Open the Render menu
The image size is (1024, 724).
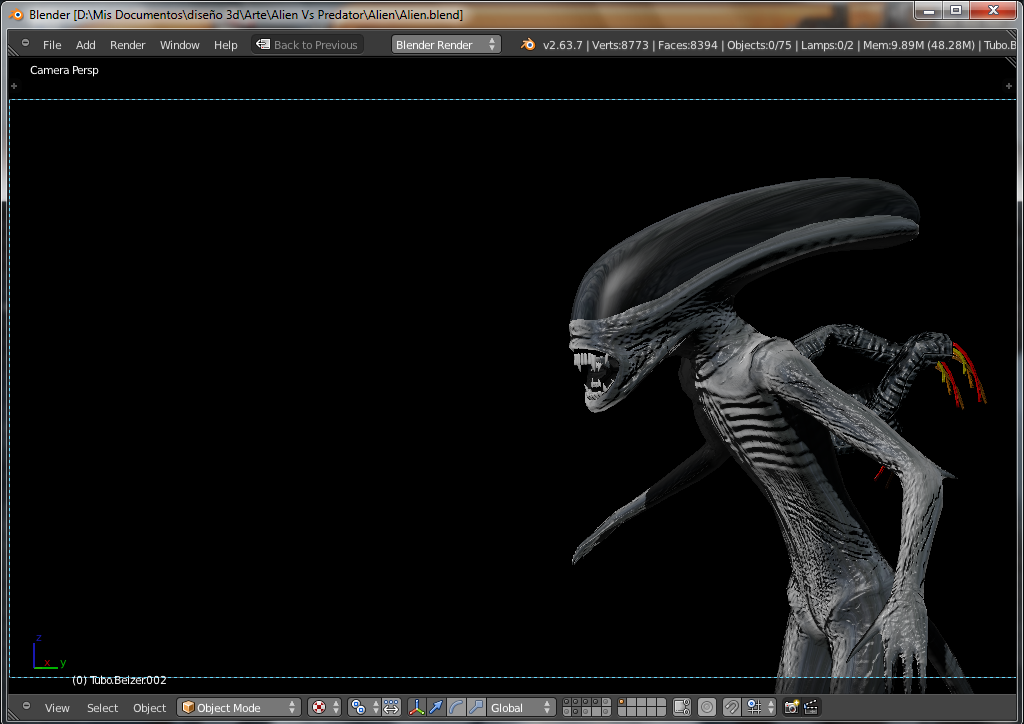[127, 45]
